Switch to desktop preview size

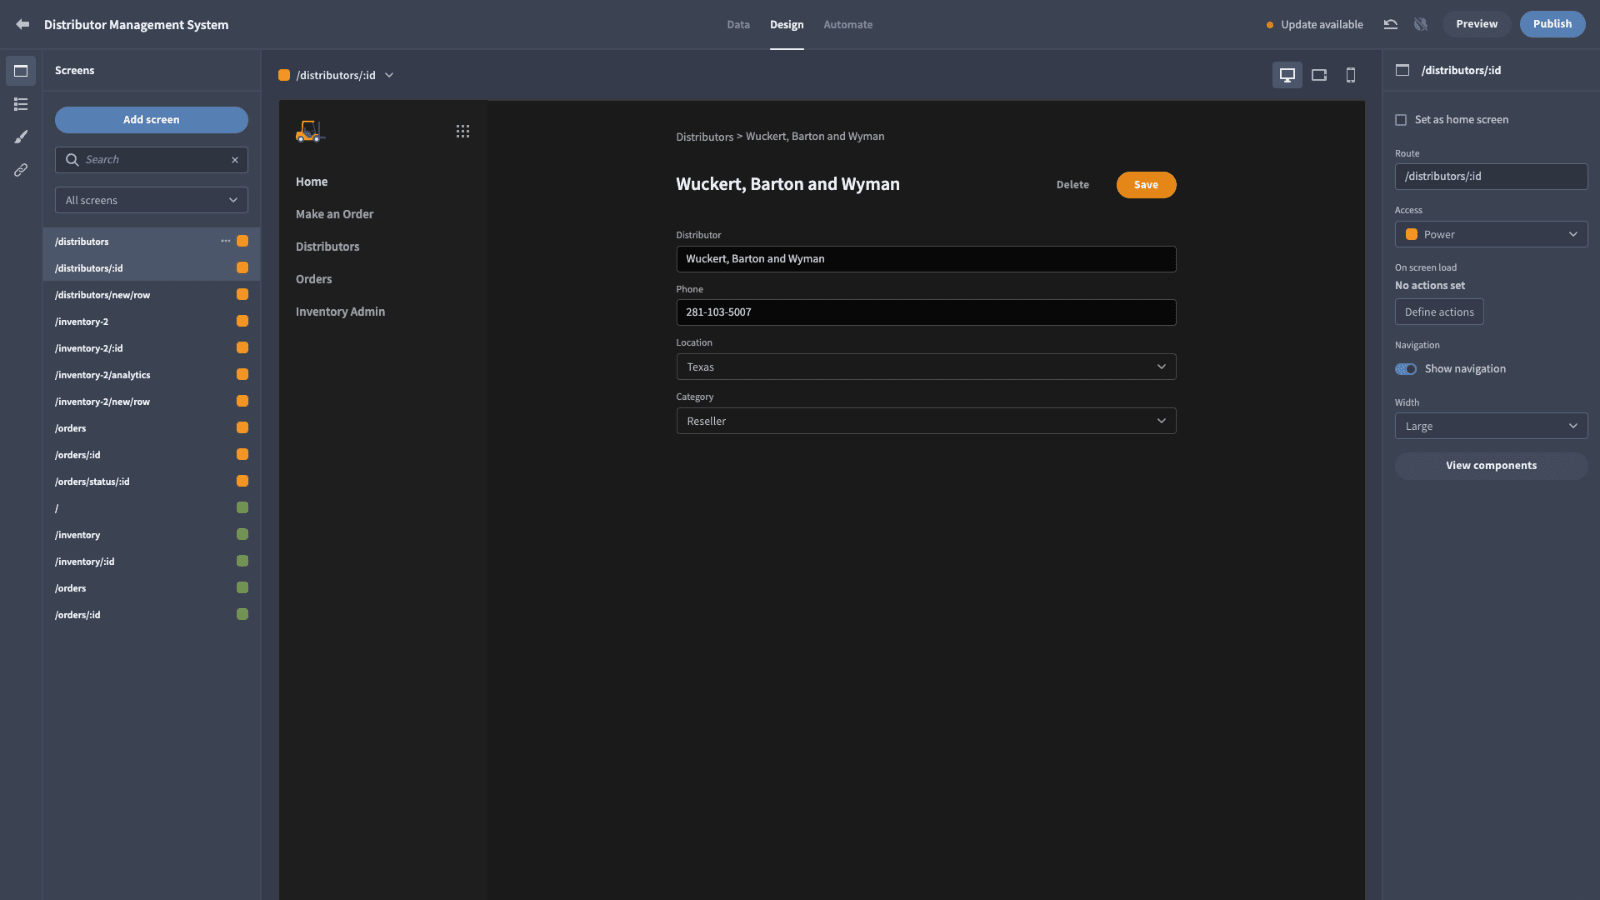[1287, 75]
